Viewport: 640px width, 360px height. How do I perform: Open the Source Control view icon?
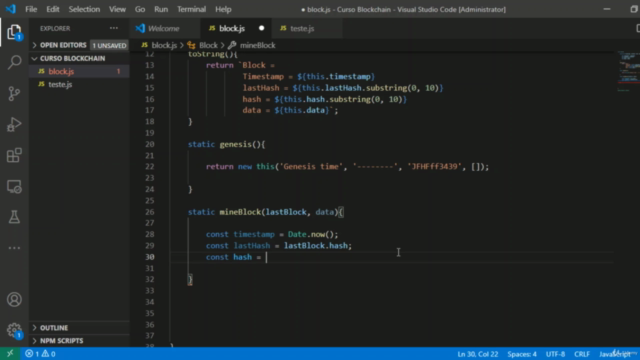tap(14, 93)
